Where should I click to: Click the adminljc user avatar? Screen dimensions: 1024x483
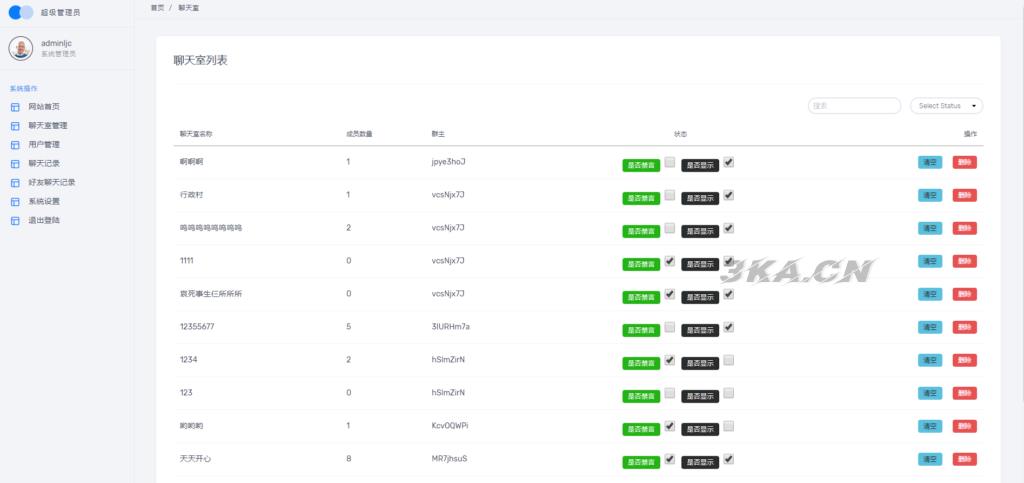coord(21,48)
